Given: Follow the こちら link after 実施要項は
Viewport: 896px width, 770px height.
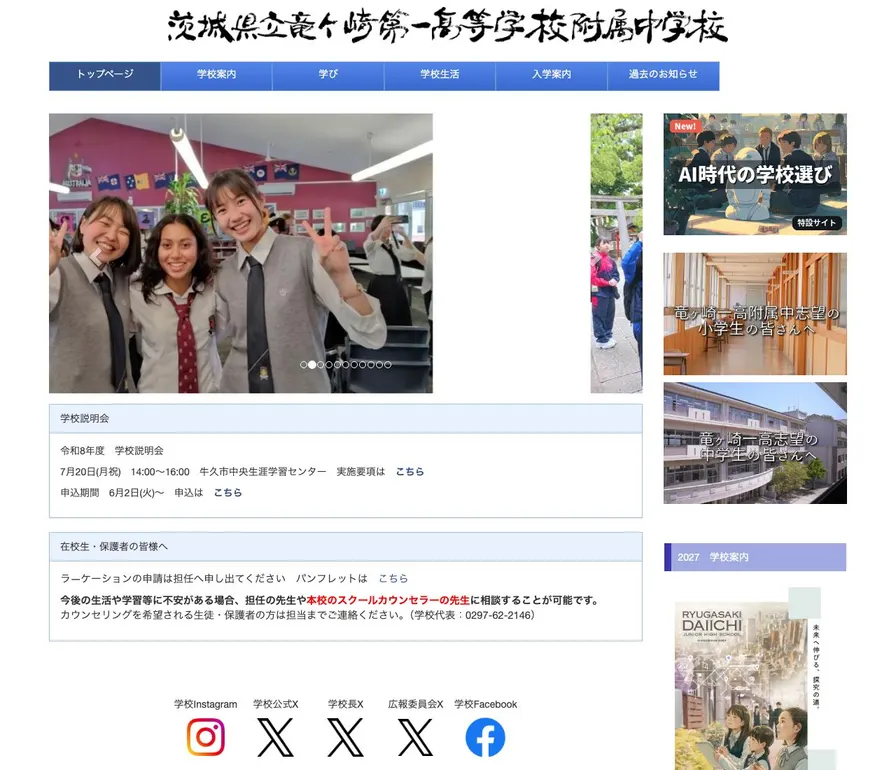Looking at the screenshot, I should click(410, 472).
